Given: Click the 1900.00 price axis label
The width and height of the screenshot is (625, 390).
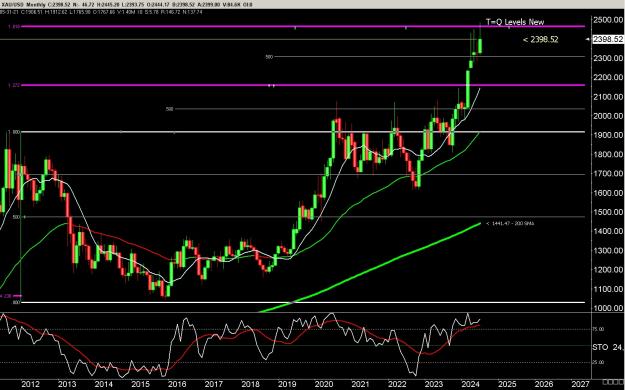Looking at the screenshot, I should pos(608,135).
